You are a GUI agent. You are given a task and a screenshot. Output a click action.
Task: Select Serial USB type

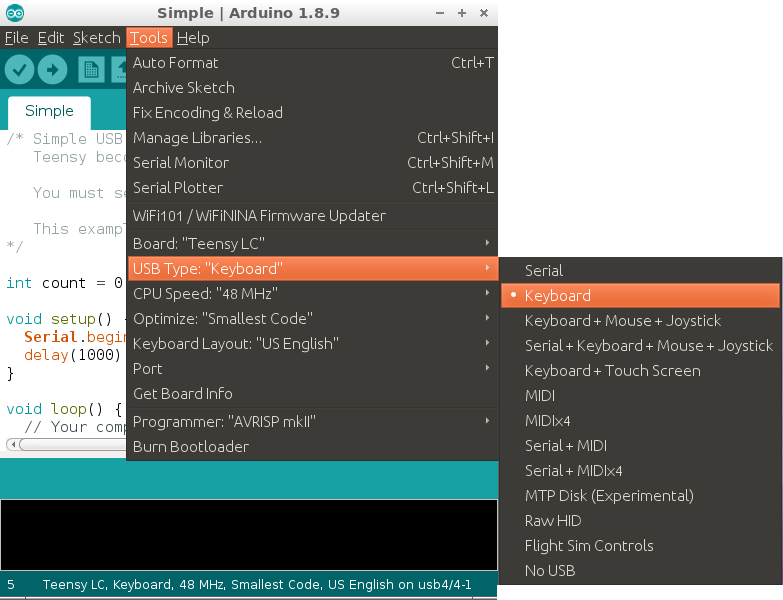pyautogui.click(x=640, y=271)
